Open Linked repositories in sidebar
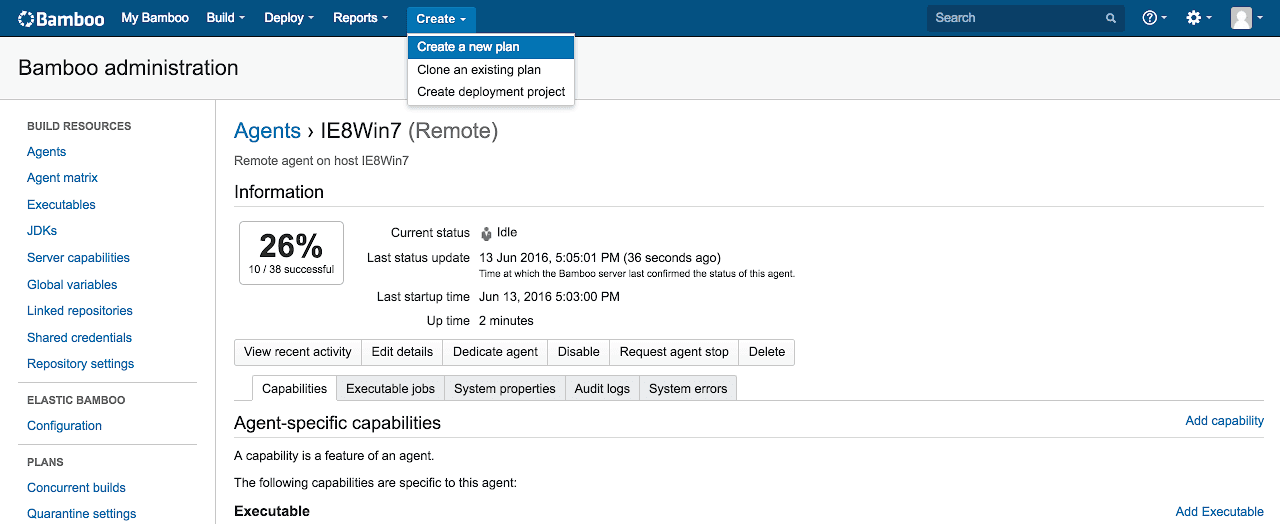The width and height of the screenshot is (1284, 525). (x=80, y=311)
